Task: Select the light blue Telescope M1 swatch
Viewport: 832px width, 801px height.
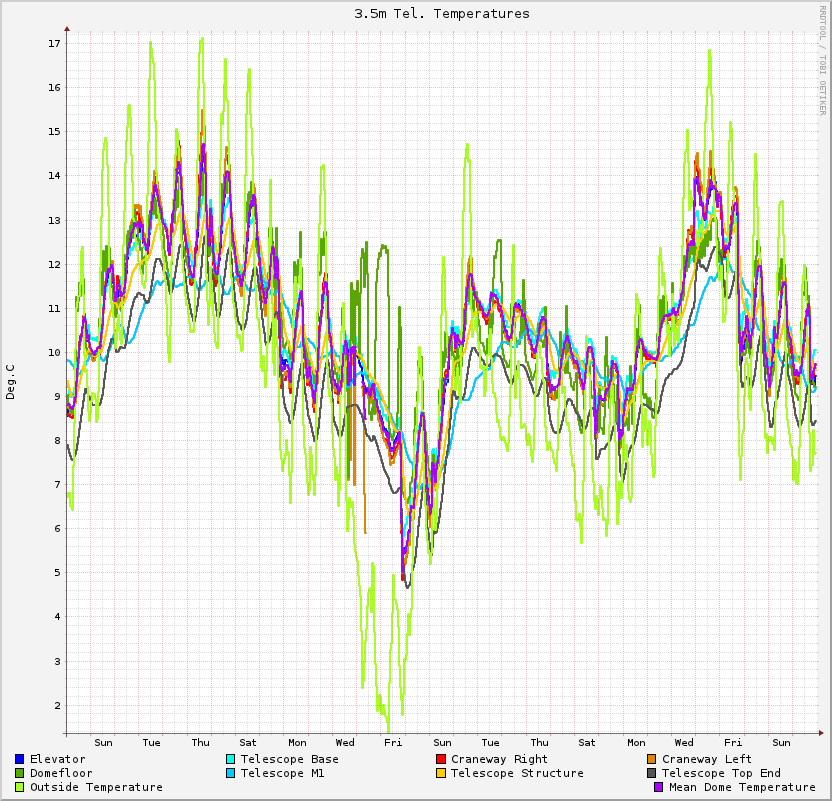Action: 231,773
